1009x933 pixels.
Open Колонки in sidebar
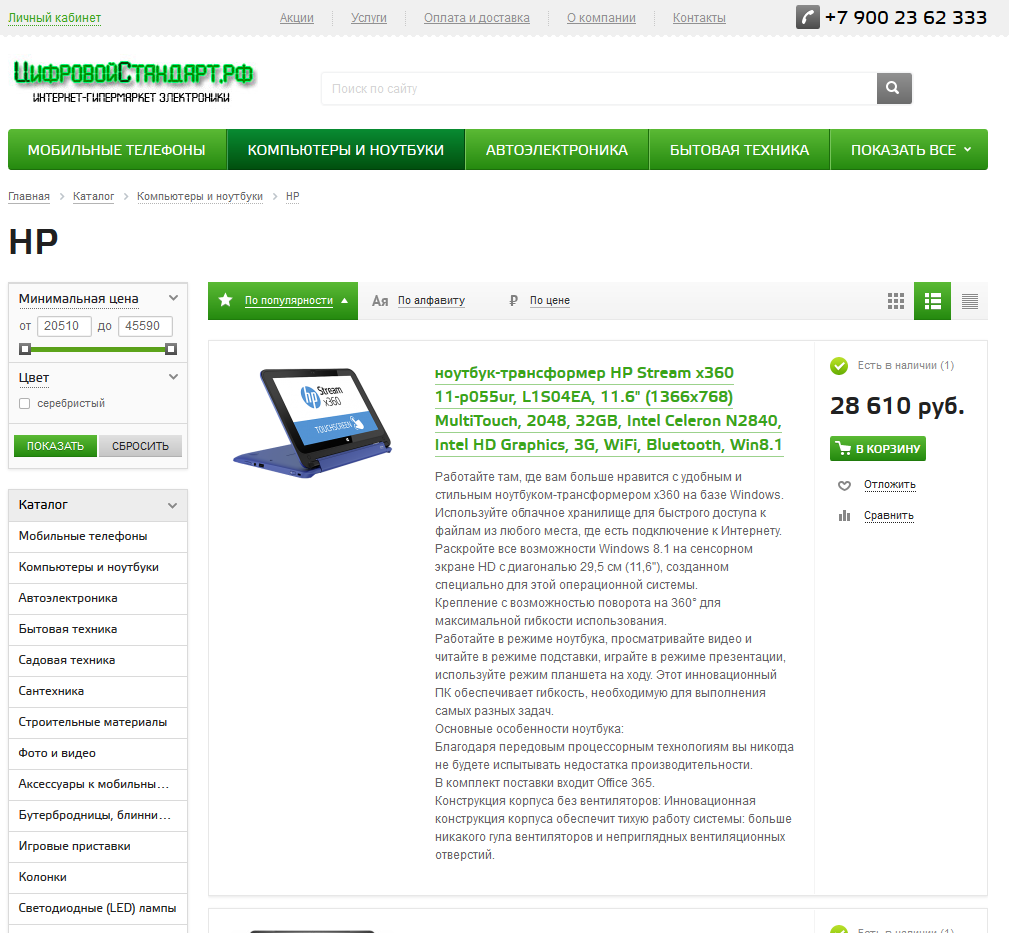click(x=98, y=877)
